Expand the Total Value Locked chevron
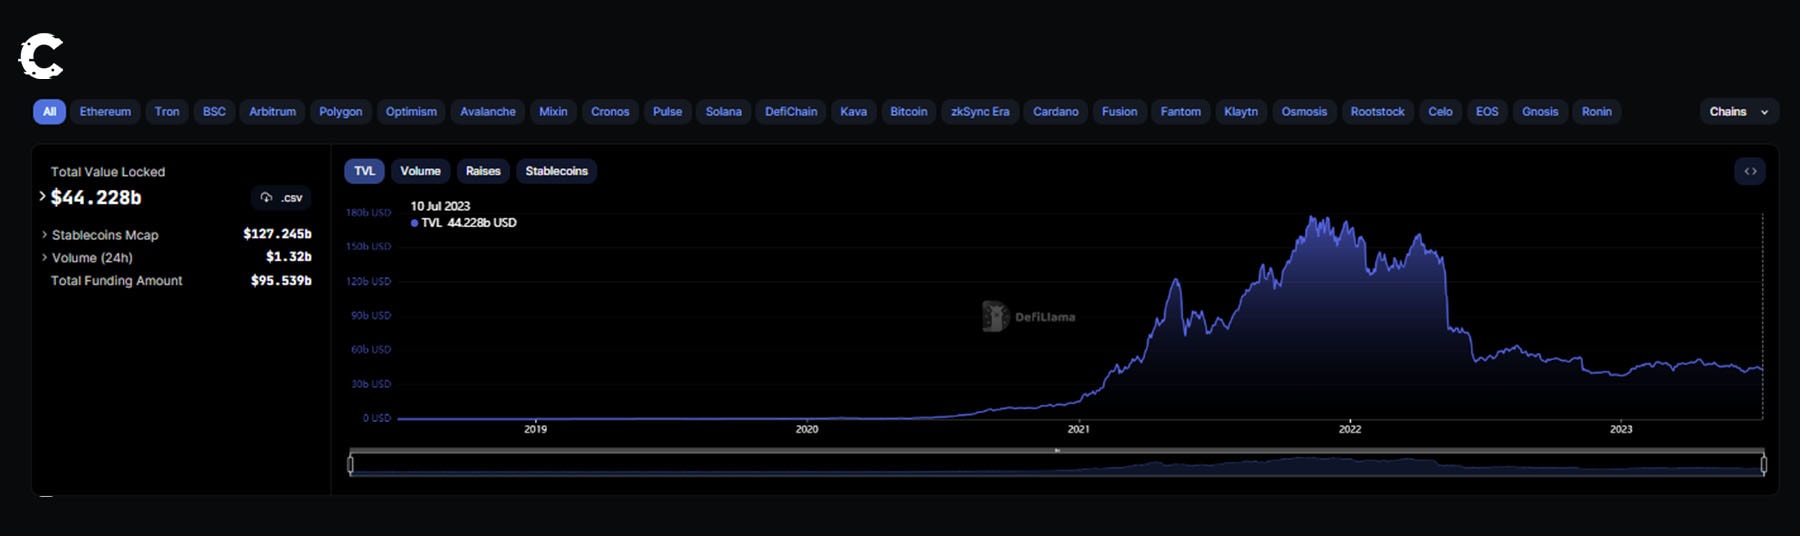 coord(42,197)
